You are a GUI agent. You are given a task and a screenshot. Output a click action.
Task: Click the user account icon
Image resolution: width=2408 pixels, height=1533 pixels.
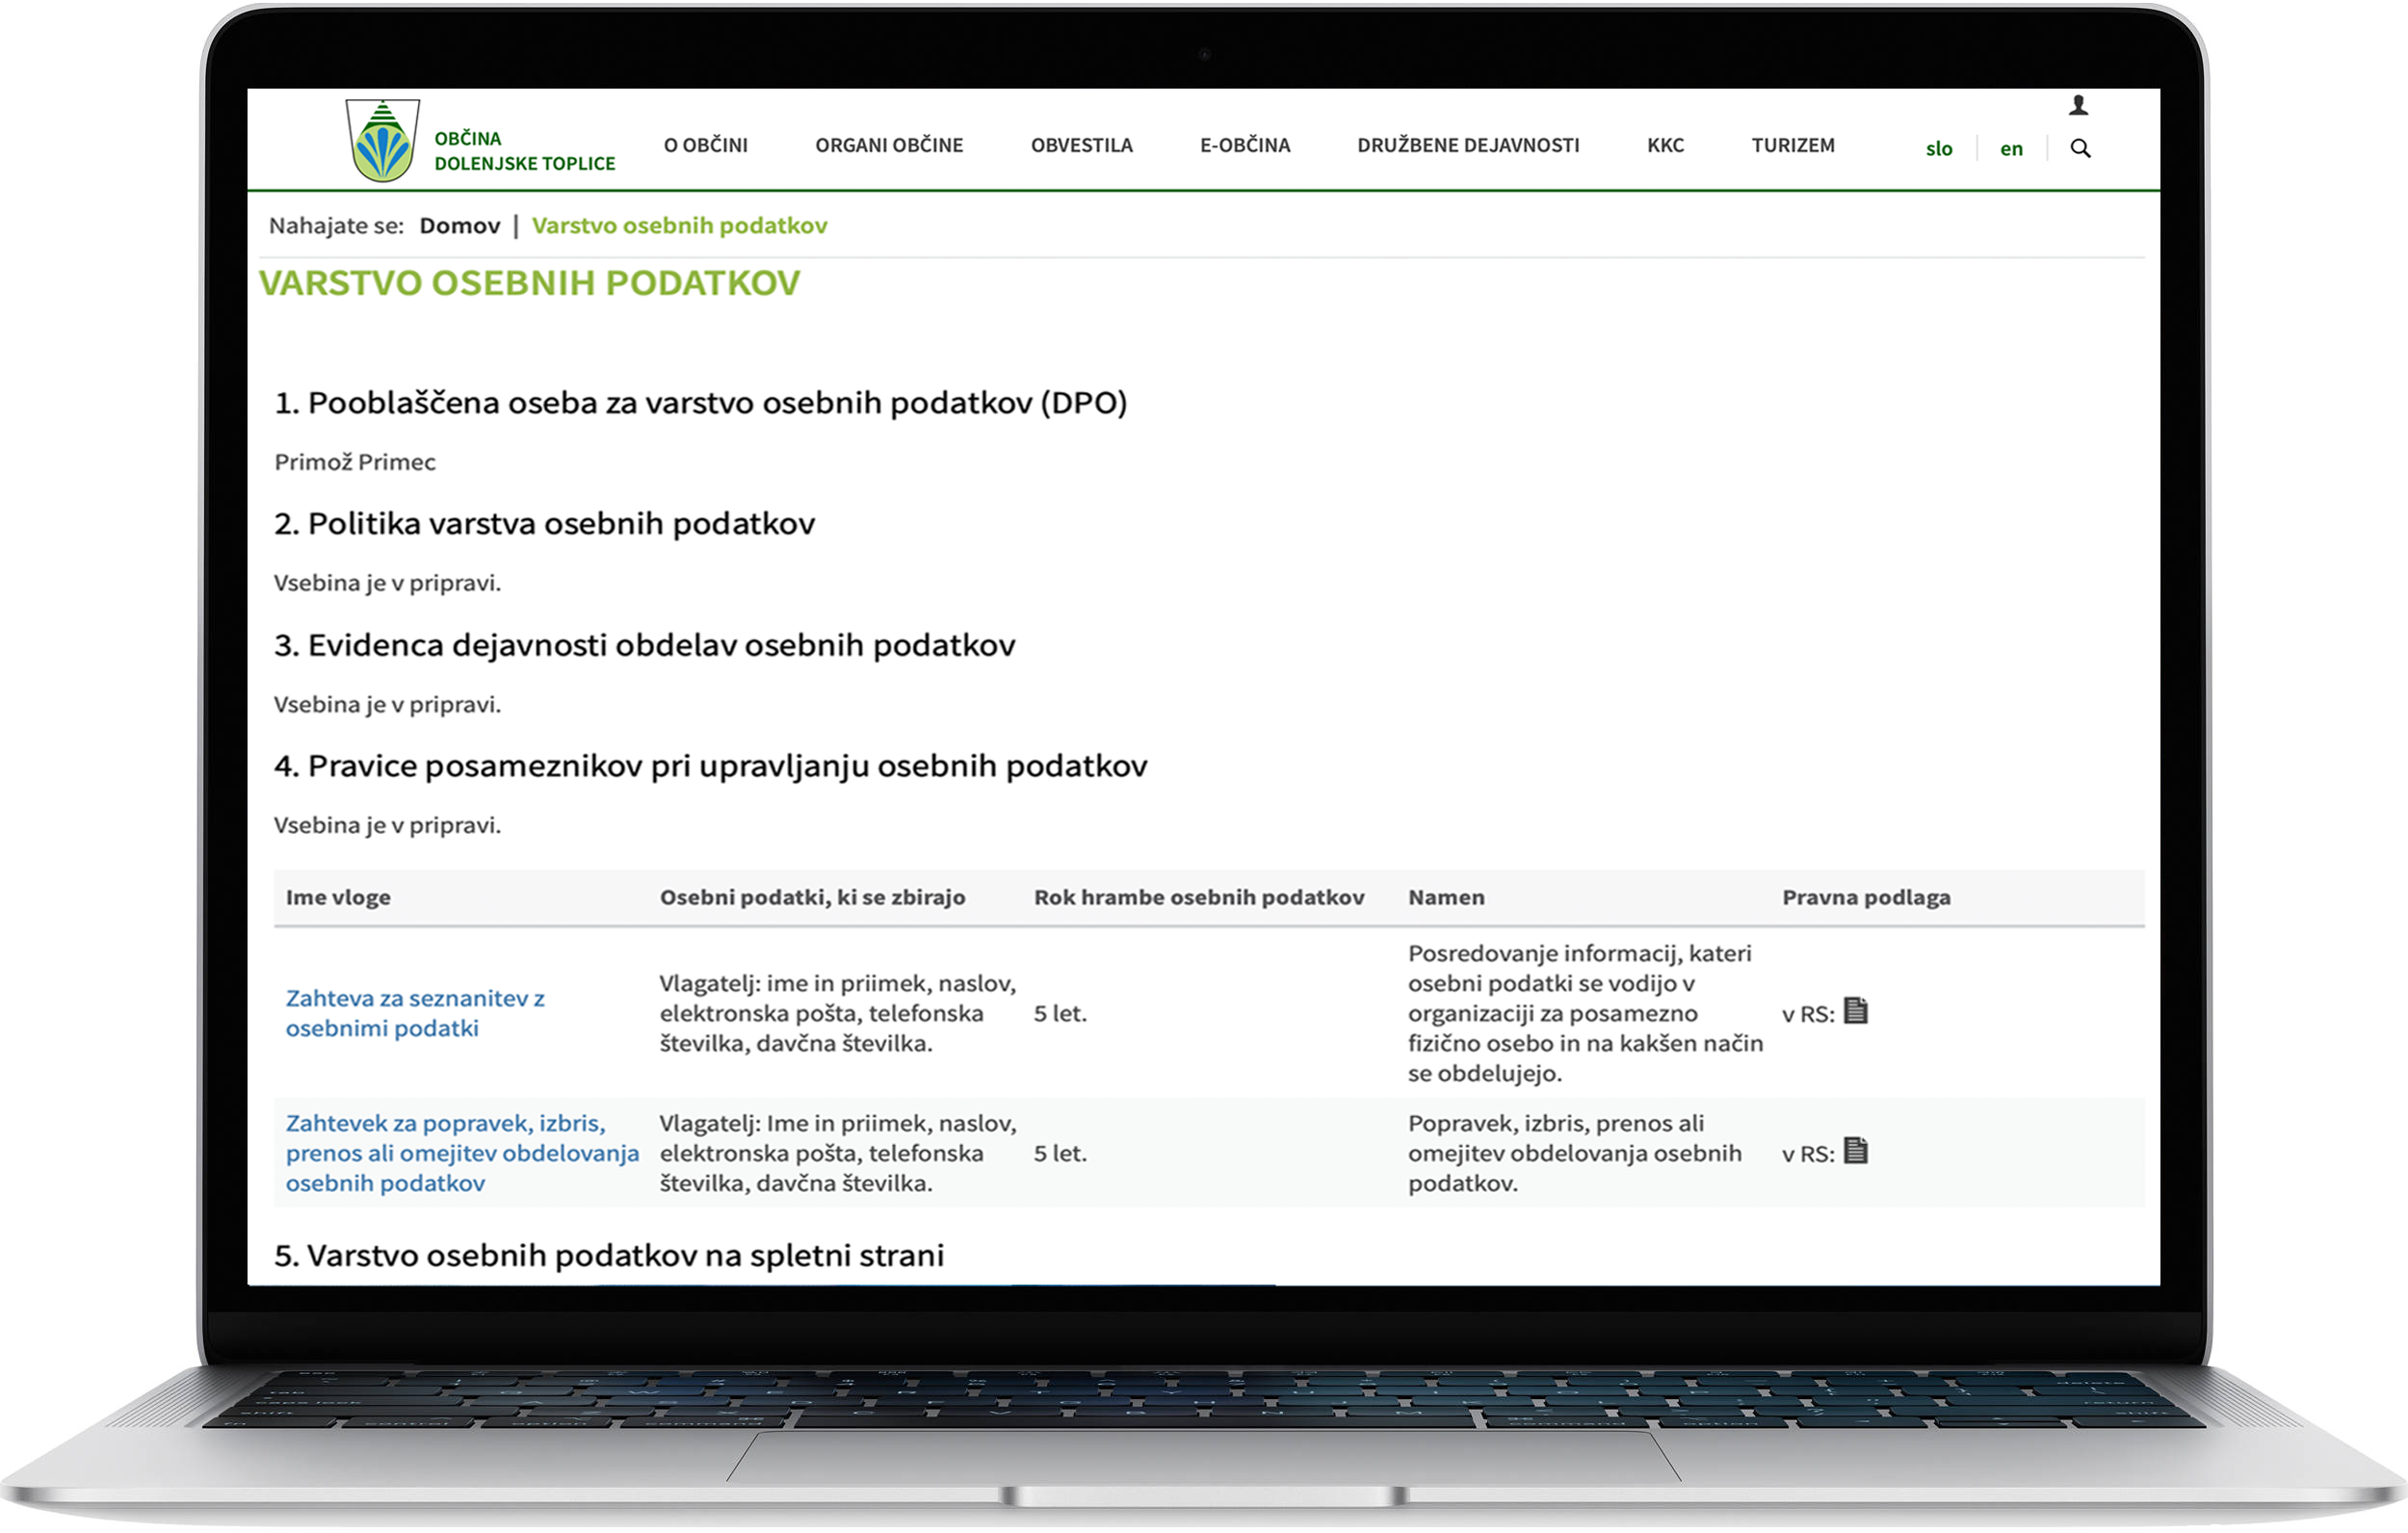pos(2078,105)
